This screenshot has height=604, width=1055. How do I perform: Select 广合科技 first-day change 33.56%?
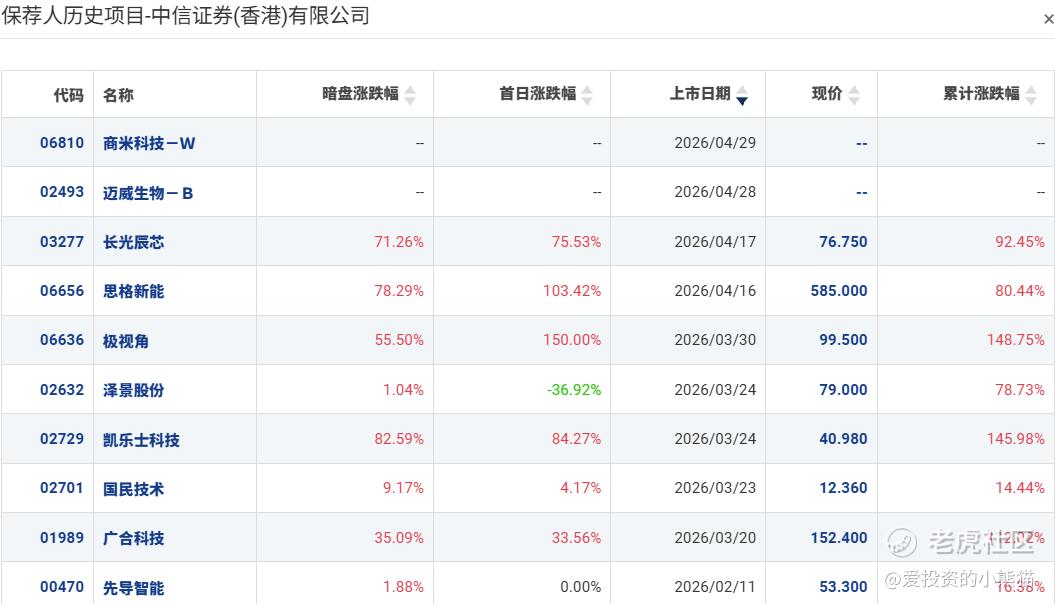click(x=576, y=537)
